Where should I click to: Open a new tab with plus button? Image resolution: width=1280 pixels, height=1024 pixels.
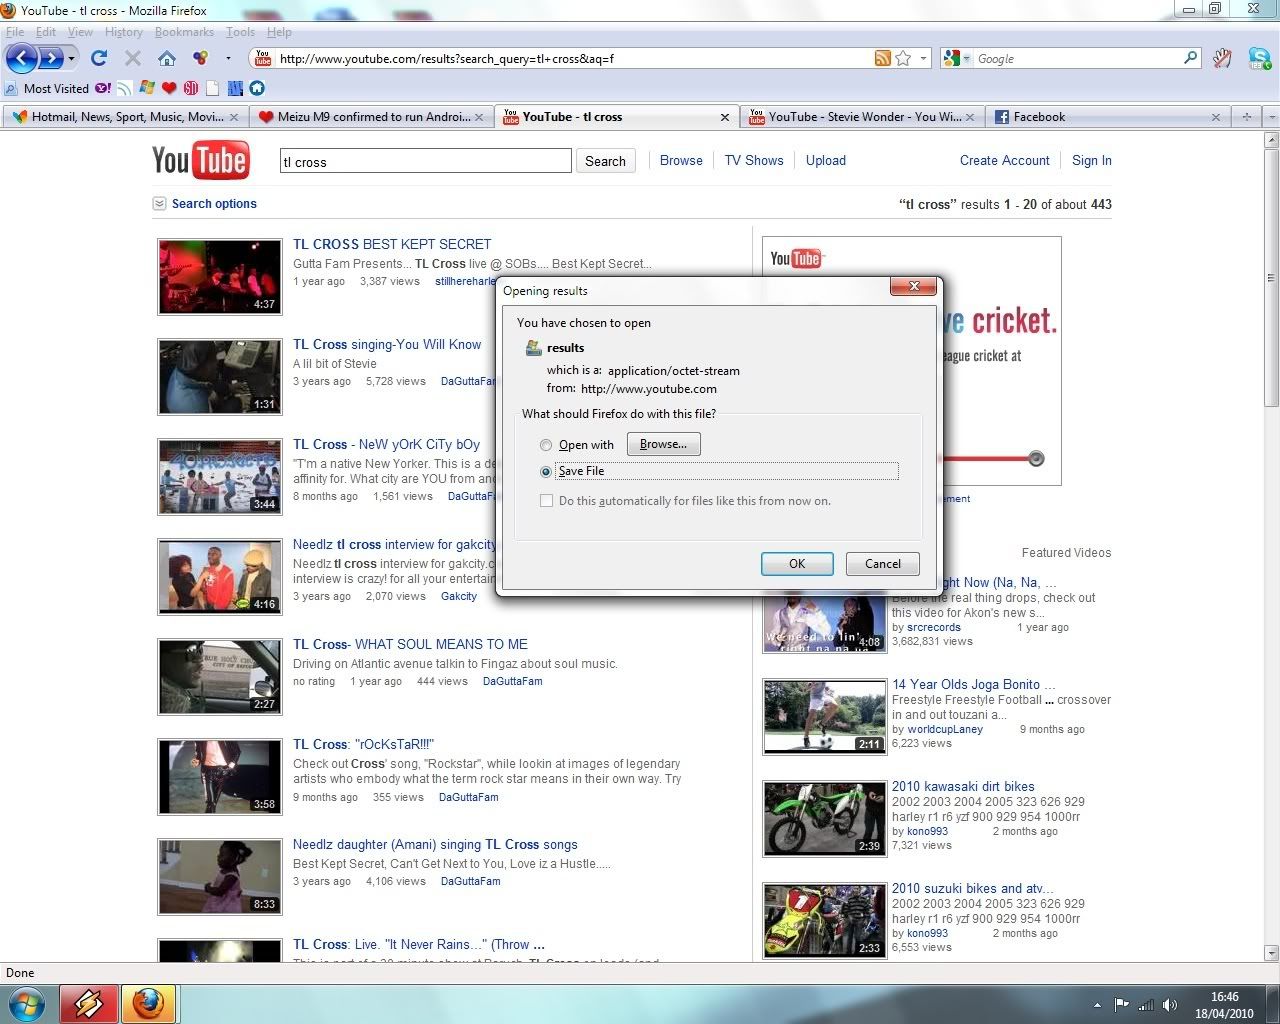pos(1246,117)
